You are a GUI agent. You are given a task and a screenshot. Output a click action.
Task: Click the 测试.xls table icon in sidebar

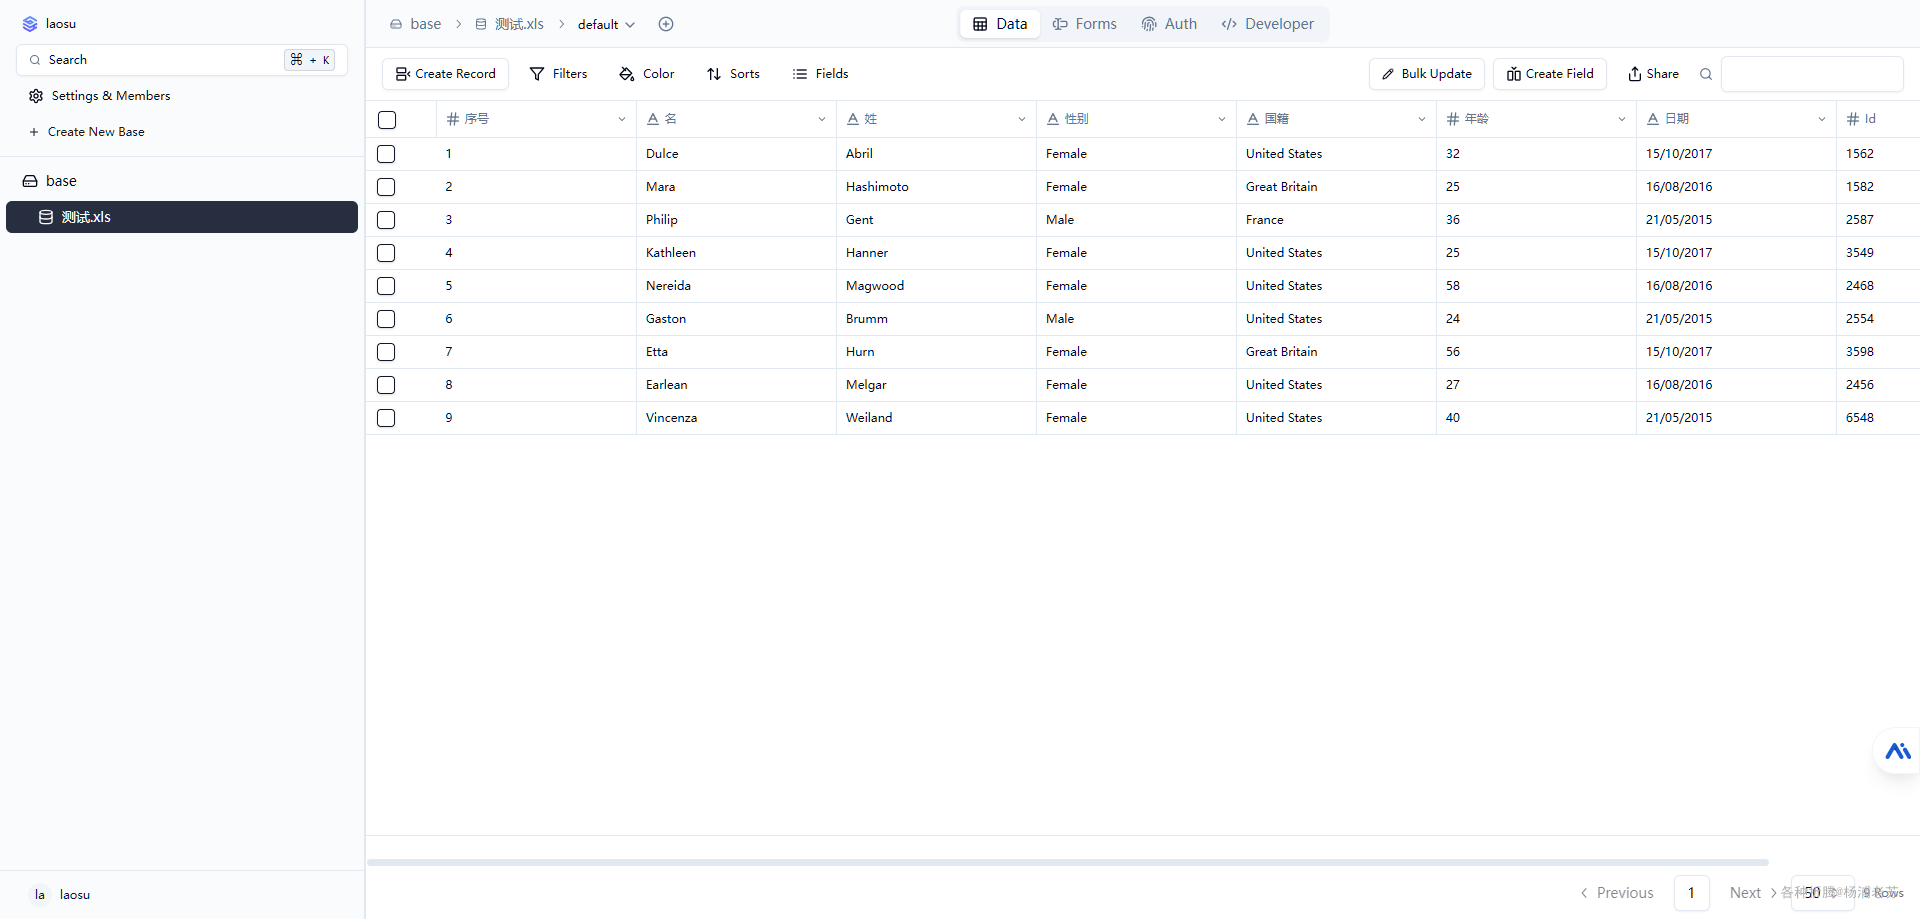click(46, 217)
